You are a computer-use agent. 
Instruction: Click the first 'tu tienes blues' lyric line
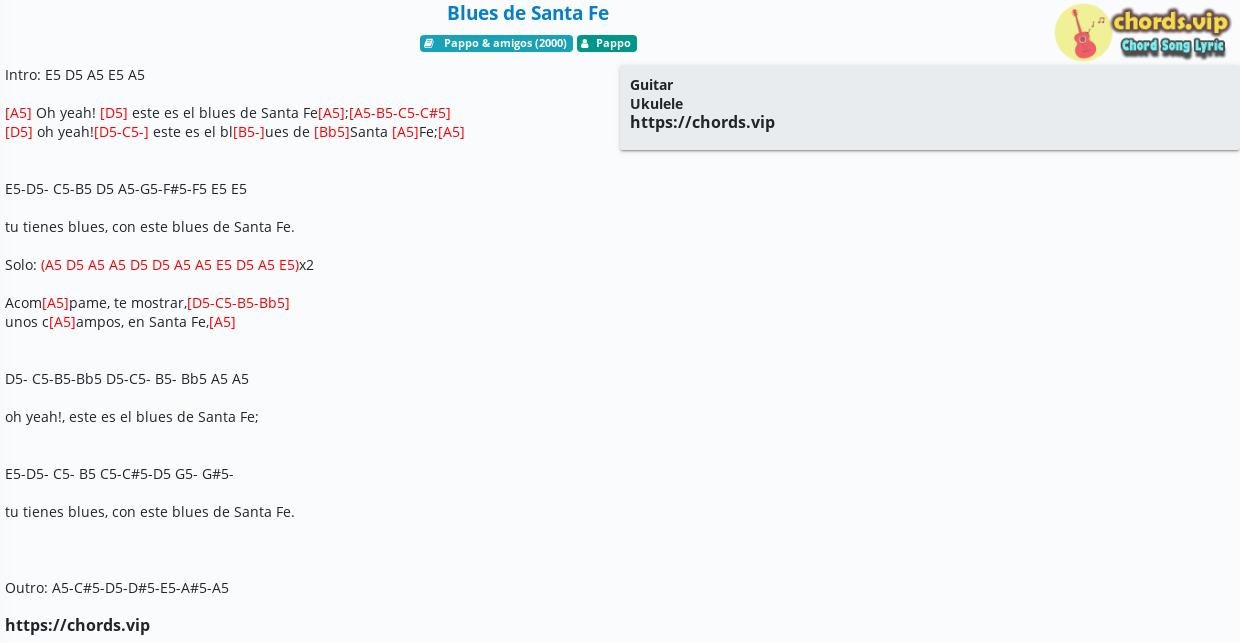click(150, 227)
